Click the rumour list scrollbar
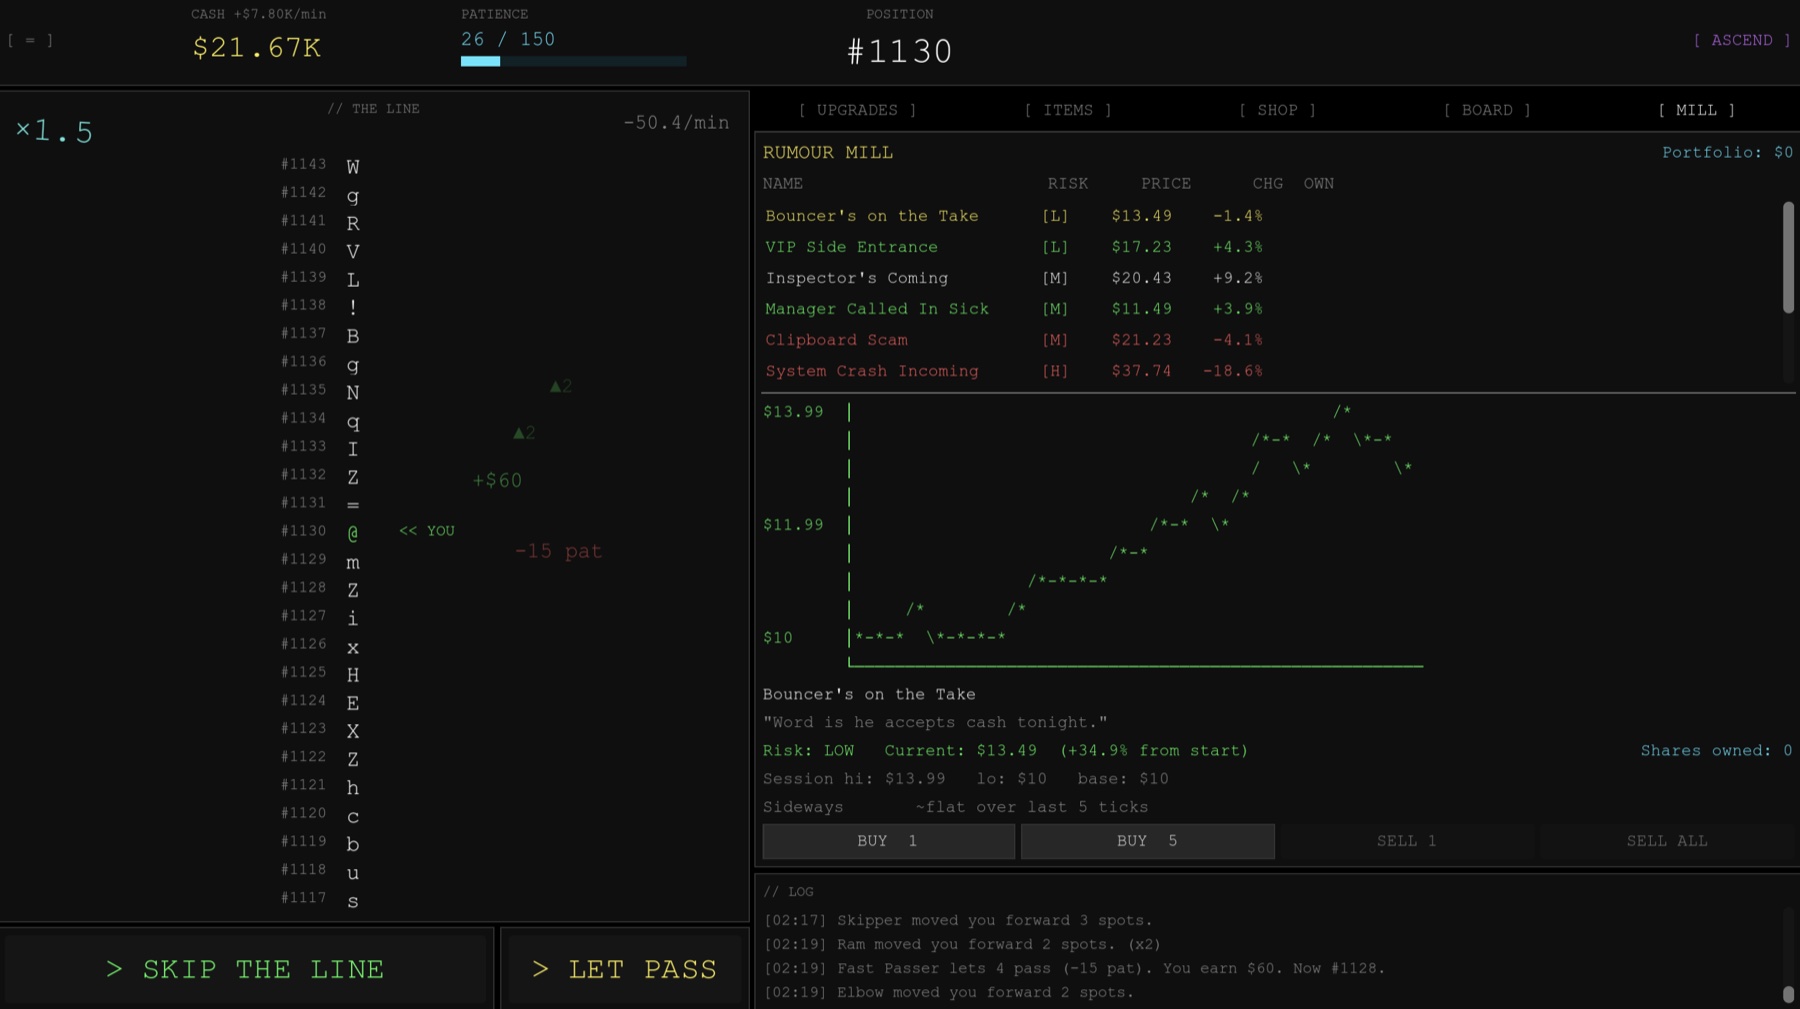This screenshot has width=1800, height=1009. point(1788,257)
